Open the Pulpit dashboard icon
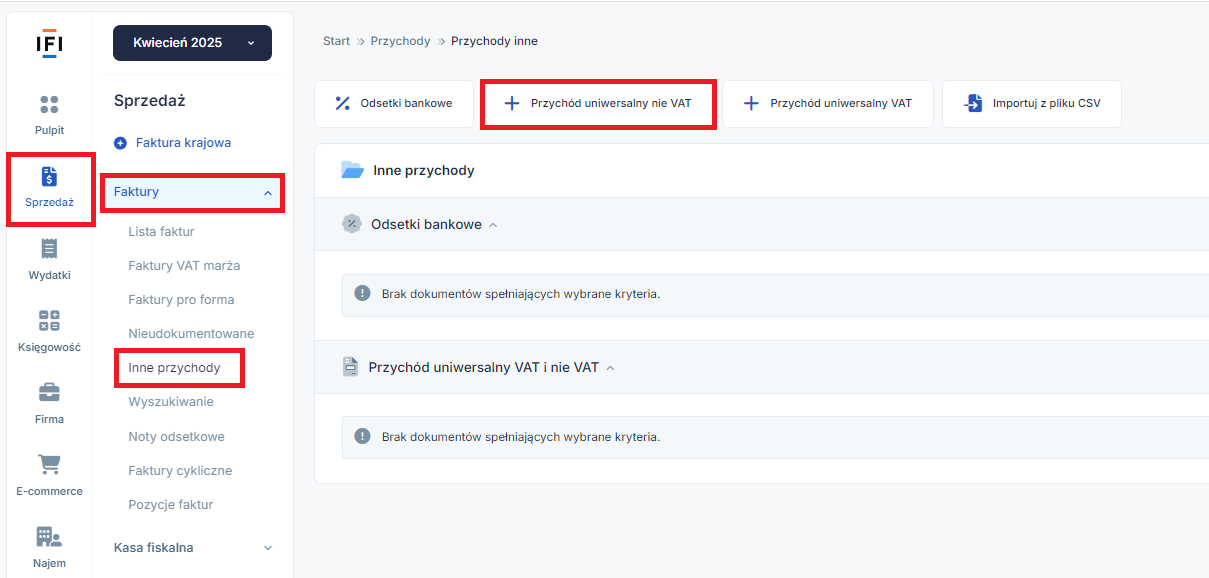Image resolution: width=1209 pixels, height=578 pixels. (x=49, y=104)
